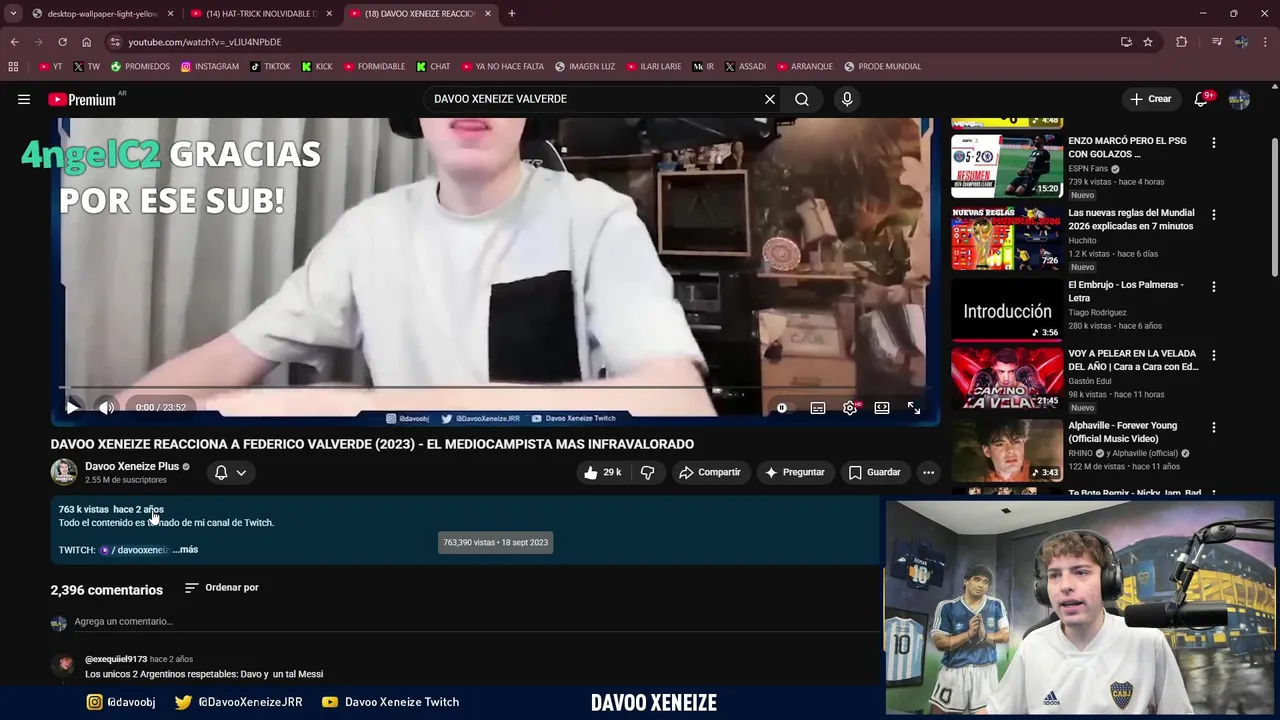The height and width of the screenshot is (720, 1280).
Task: Go to browser home page
Action: pos(86,42)
